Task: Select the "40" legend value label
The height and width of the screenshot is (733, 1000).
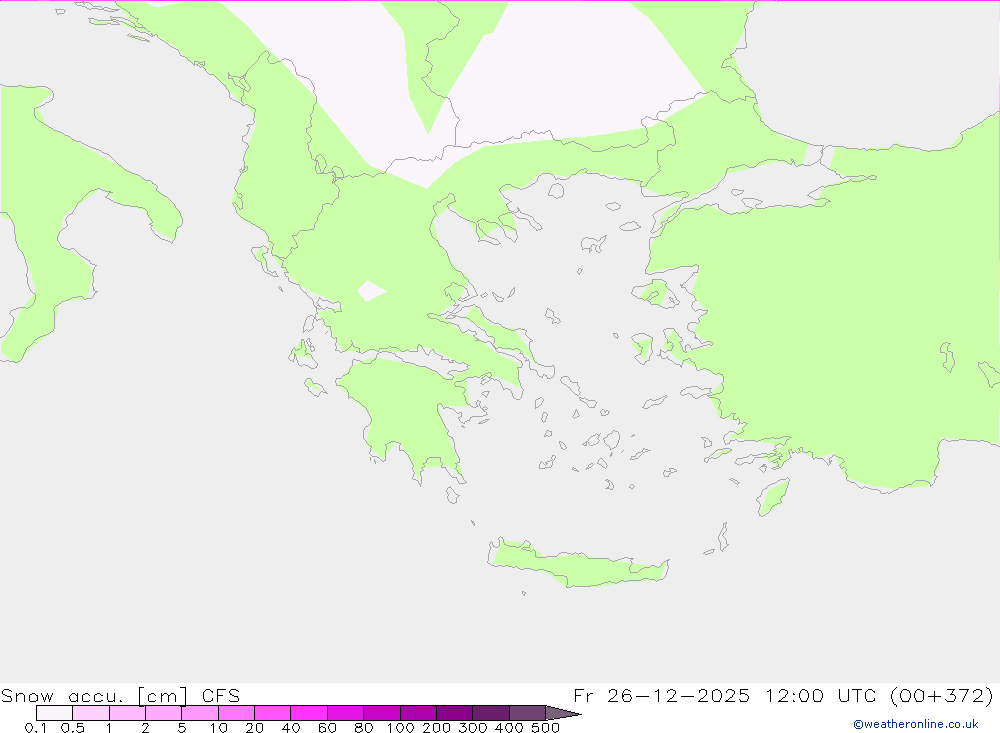Action: pos(291,727)
